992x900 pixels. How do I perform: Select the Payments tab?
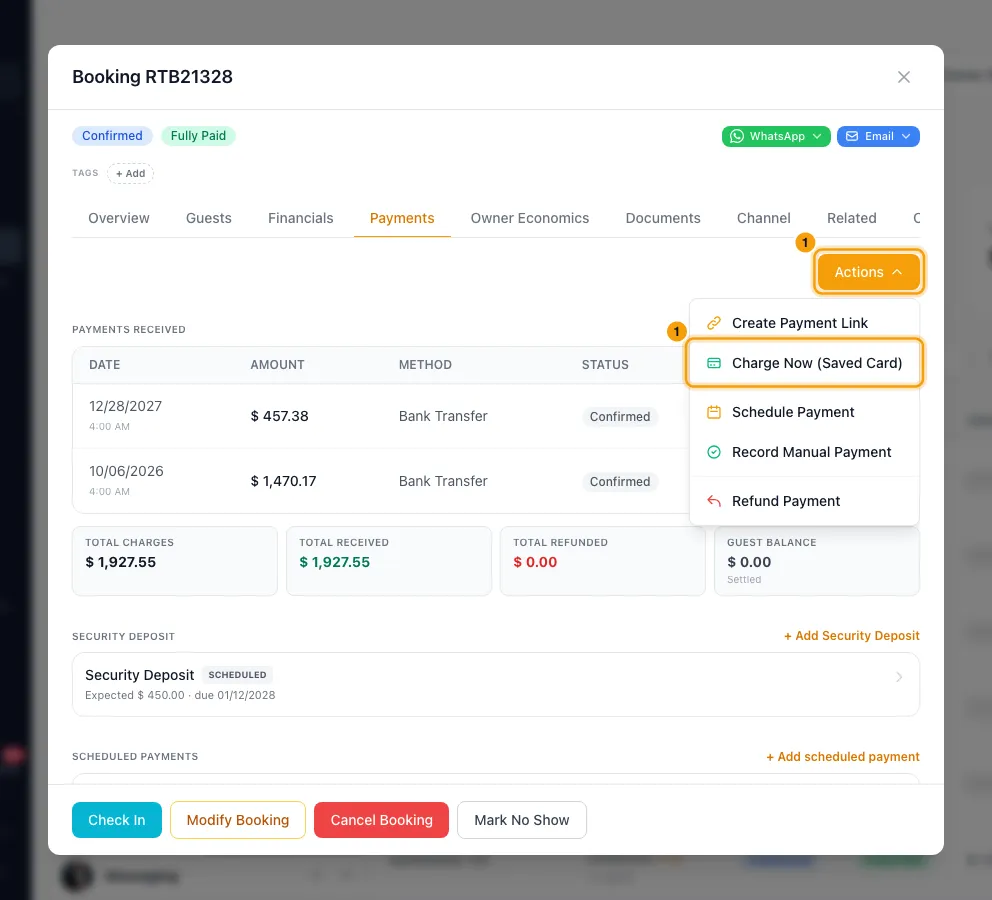402,218
